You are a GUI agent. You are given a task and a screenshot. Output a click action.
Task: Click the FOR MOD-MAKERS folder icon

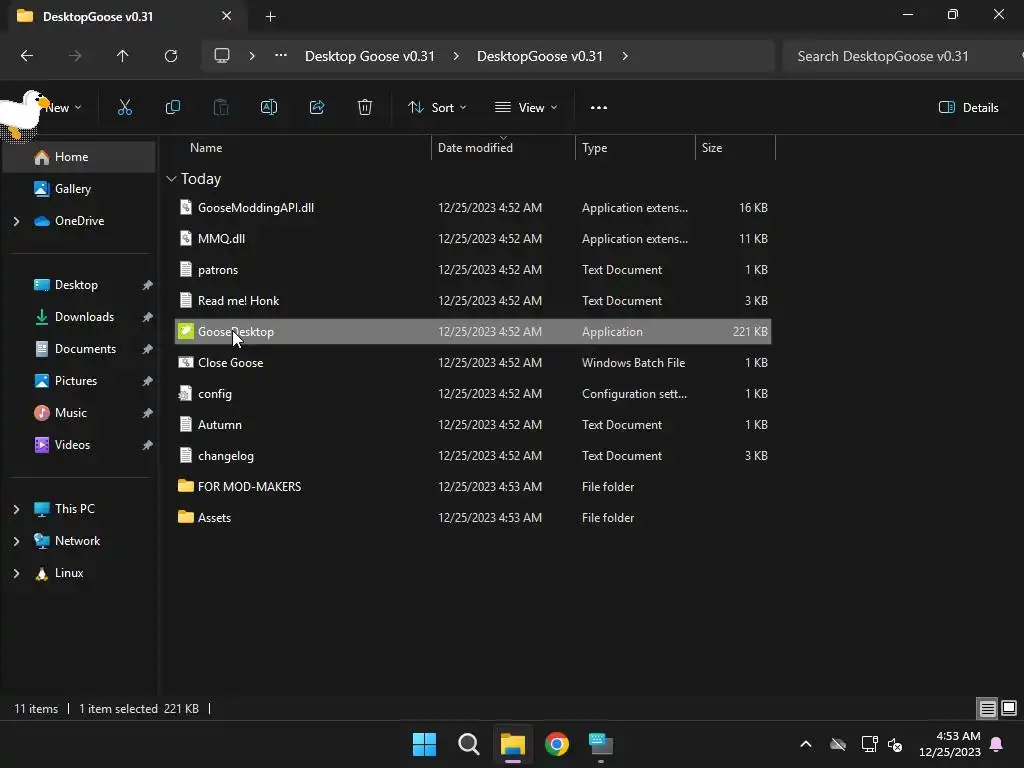tap(186, 487)
